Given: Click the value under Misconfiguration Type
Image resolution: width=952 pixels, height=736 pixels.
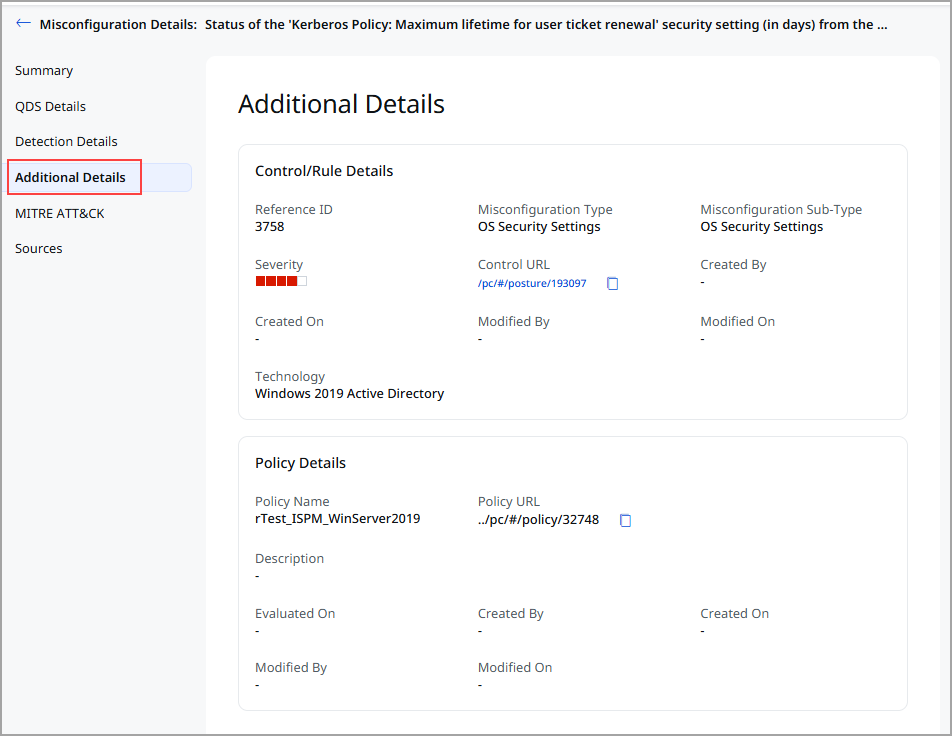Looking at the screenshot, I should point(539,227).
